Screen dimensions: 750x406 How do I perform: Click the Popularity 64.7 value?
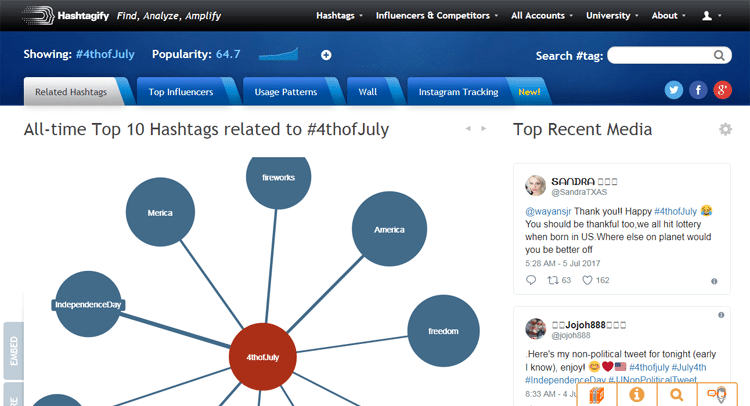tap(228, 54)
